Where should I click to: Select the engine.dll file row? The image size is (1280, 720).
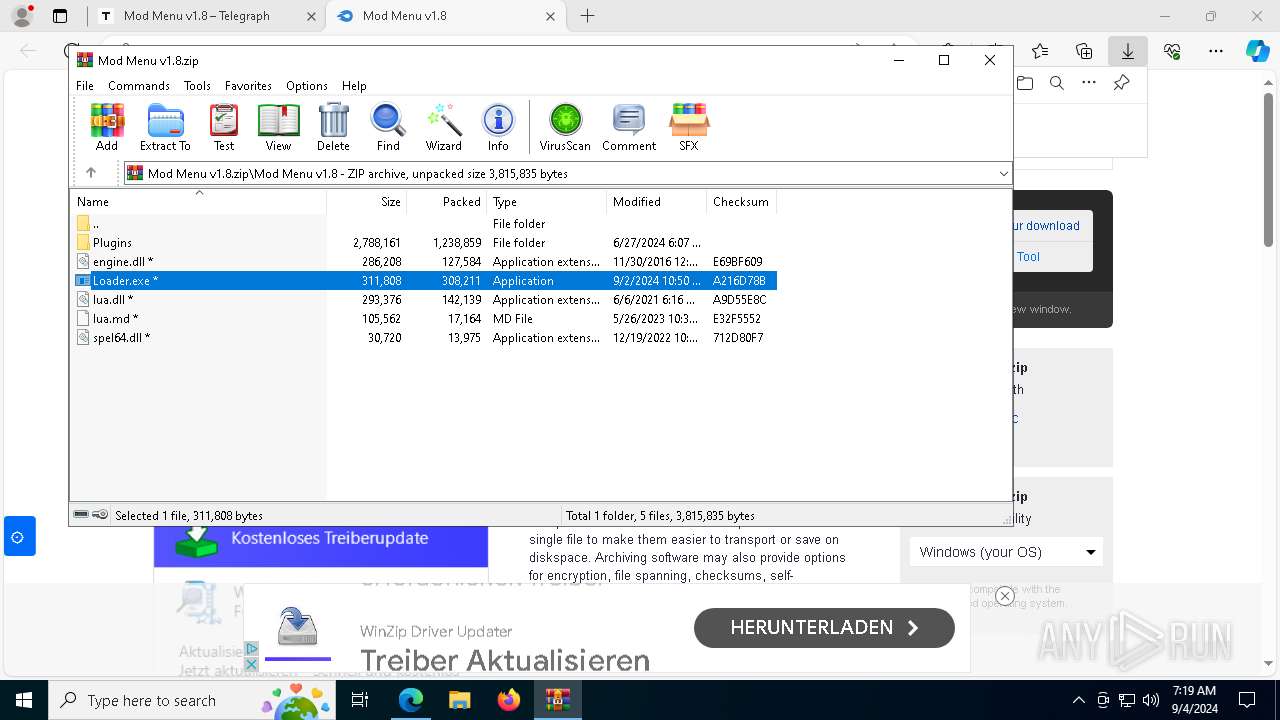click(424, 262)
